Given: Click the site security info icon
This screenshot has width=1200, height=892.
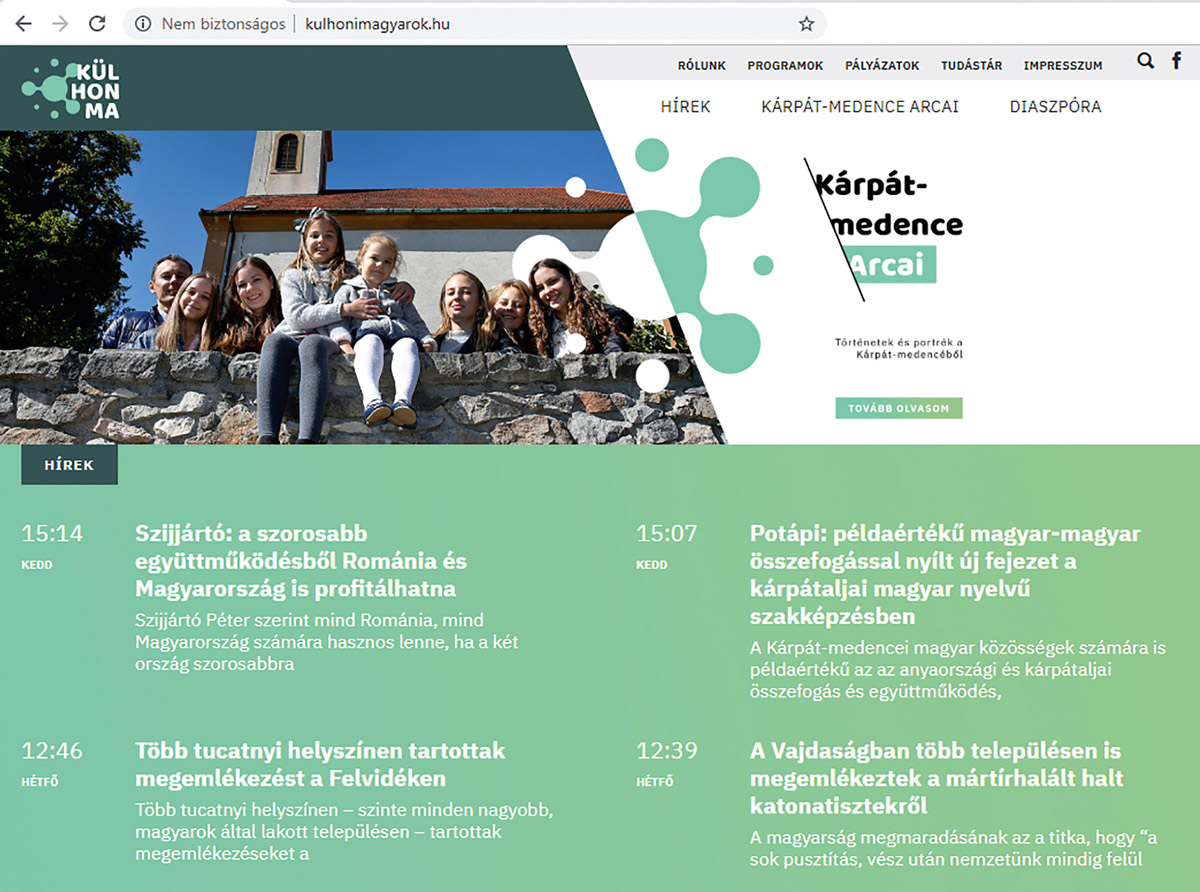Looking at the screenshot, I should [143, 24].
